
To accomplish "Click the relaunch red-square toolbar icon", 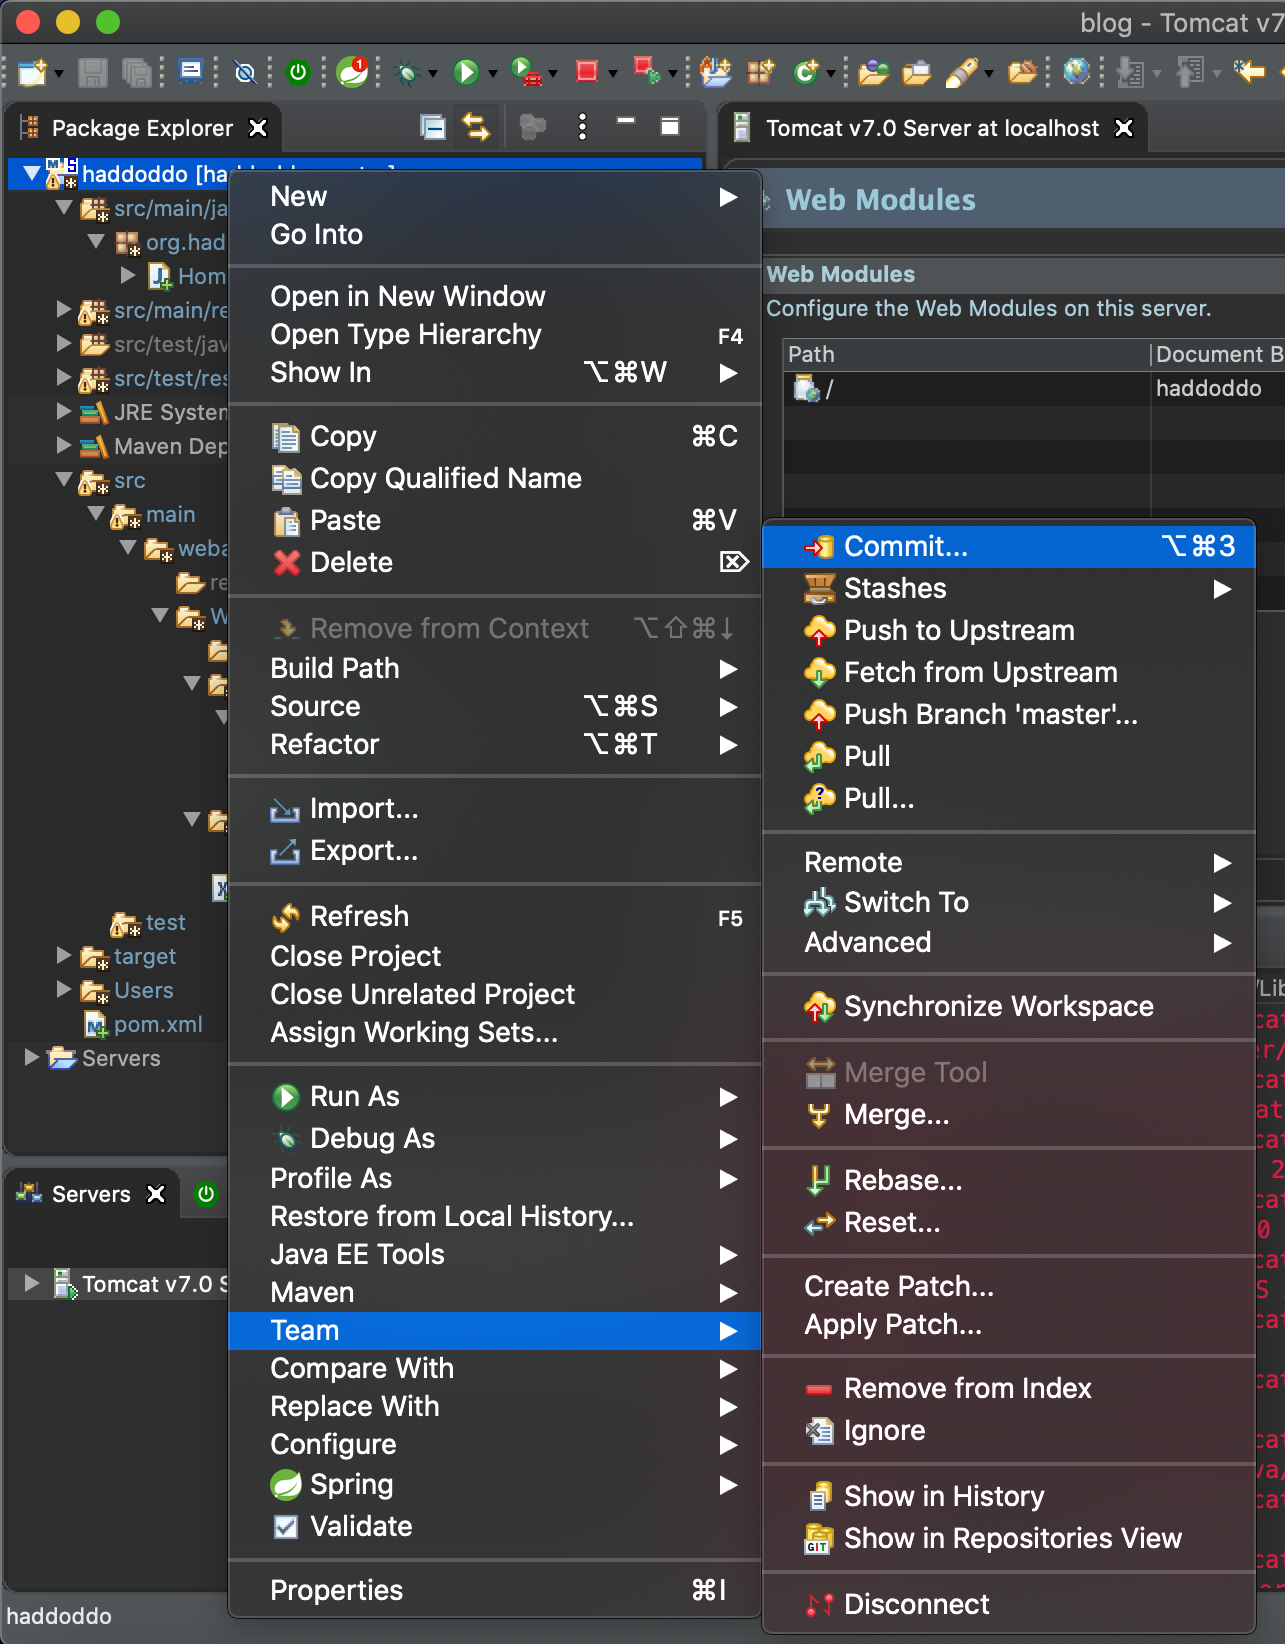I will click(646, 71).
